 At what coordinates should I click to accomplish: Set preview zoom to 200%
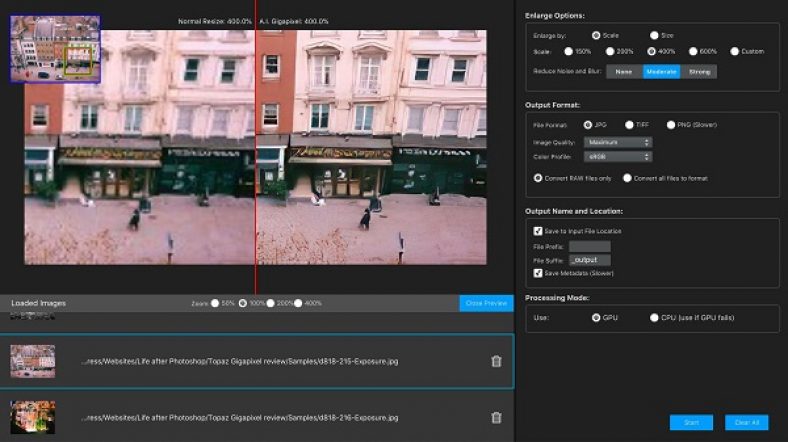pyautogui.click(x=270, y=303)
